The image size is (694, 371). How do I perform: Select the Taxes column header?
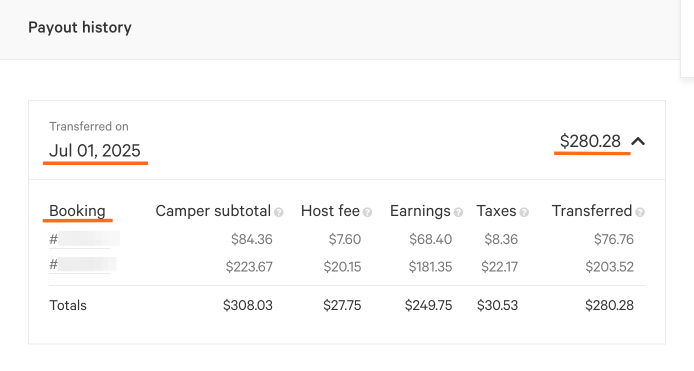(496, 211)
